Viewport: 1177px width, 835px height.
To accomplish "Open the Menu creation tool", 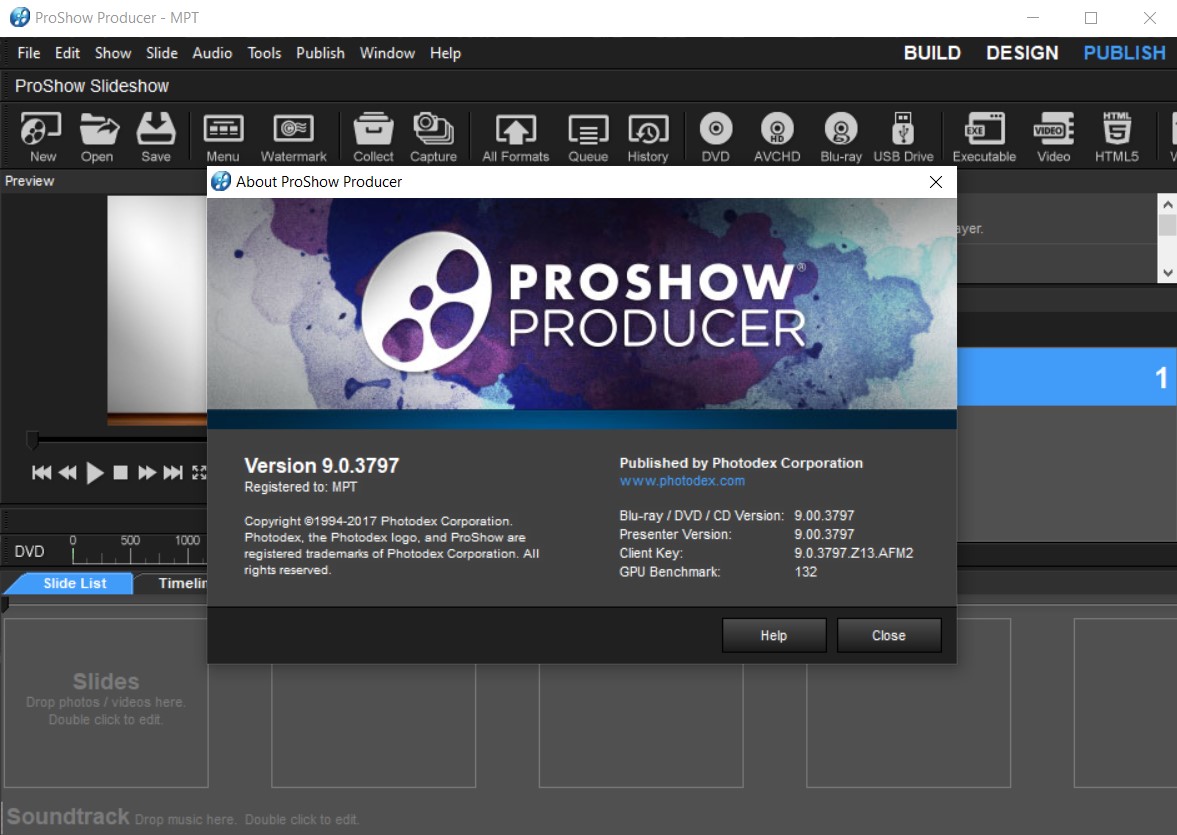I will point(223,136).
